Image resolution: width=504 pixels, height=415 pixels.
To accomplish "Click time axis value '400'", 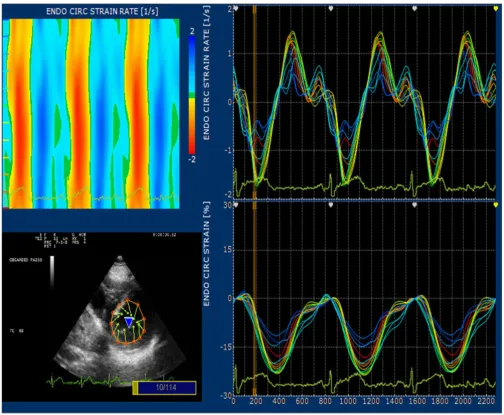I will pyautogui.click(x=279, y=401).
